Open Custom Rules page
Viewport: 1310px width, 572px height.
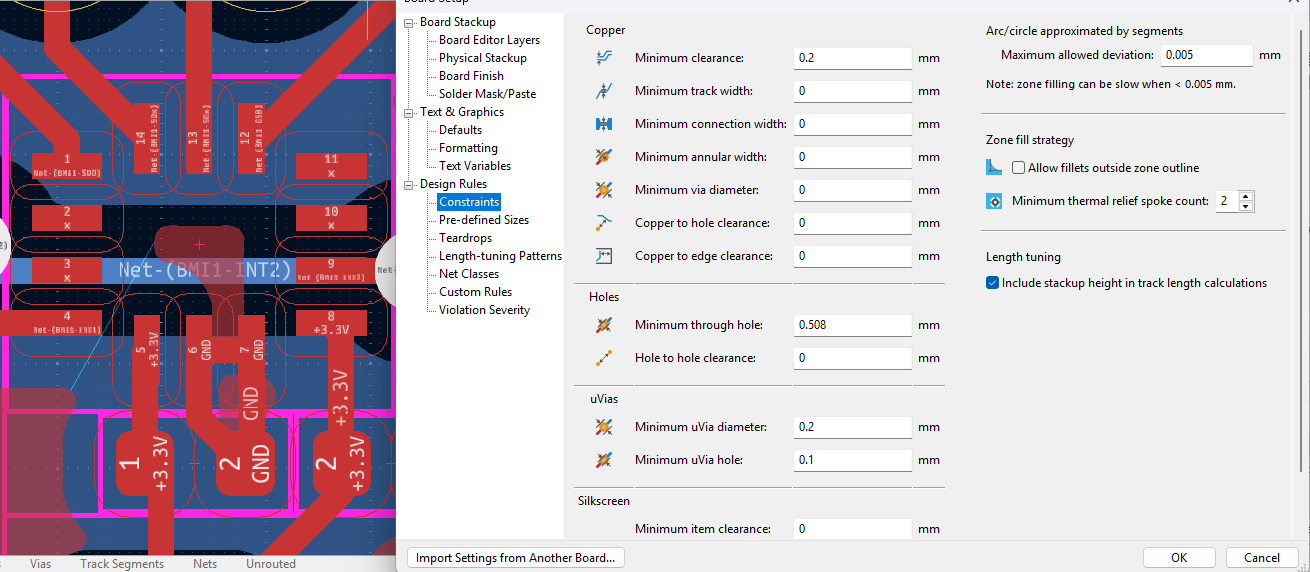pyautogui.click(x=475, y=292)
